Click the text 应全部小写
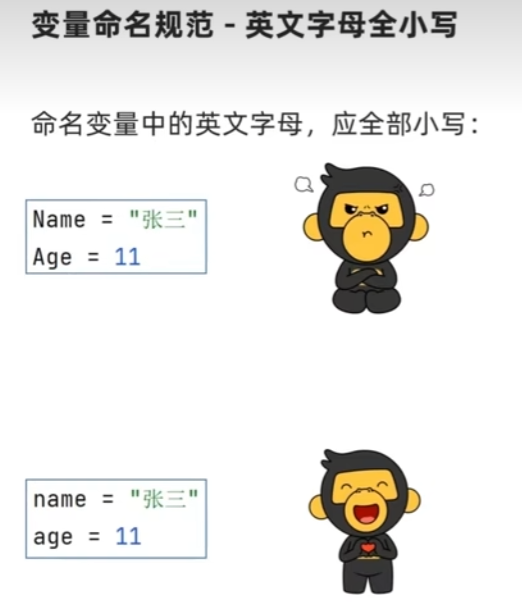Image resolution: width=522 pixels, height=609 pixels. tap(398, 125)
